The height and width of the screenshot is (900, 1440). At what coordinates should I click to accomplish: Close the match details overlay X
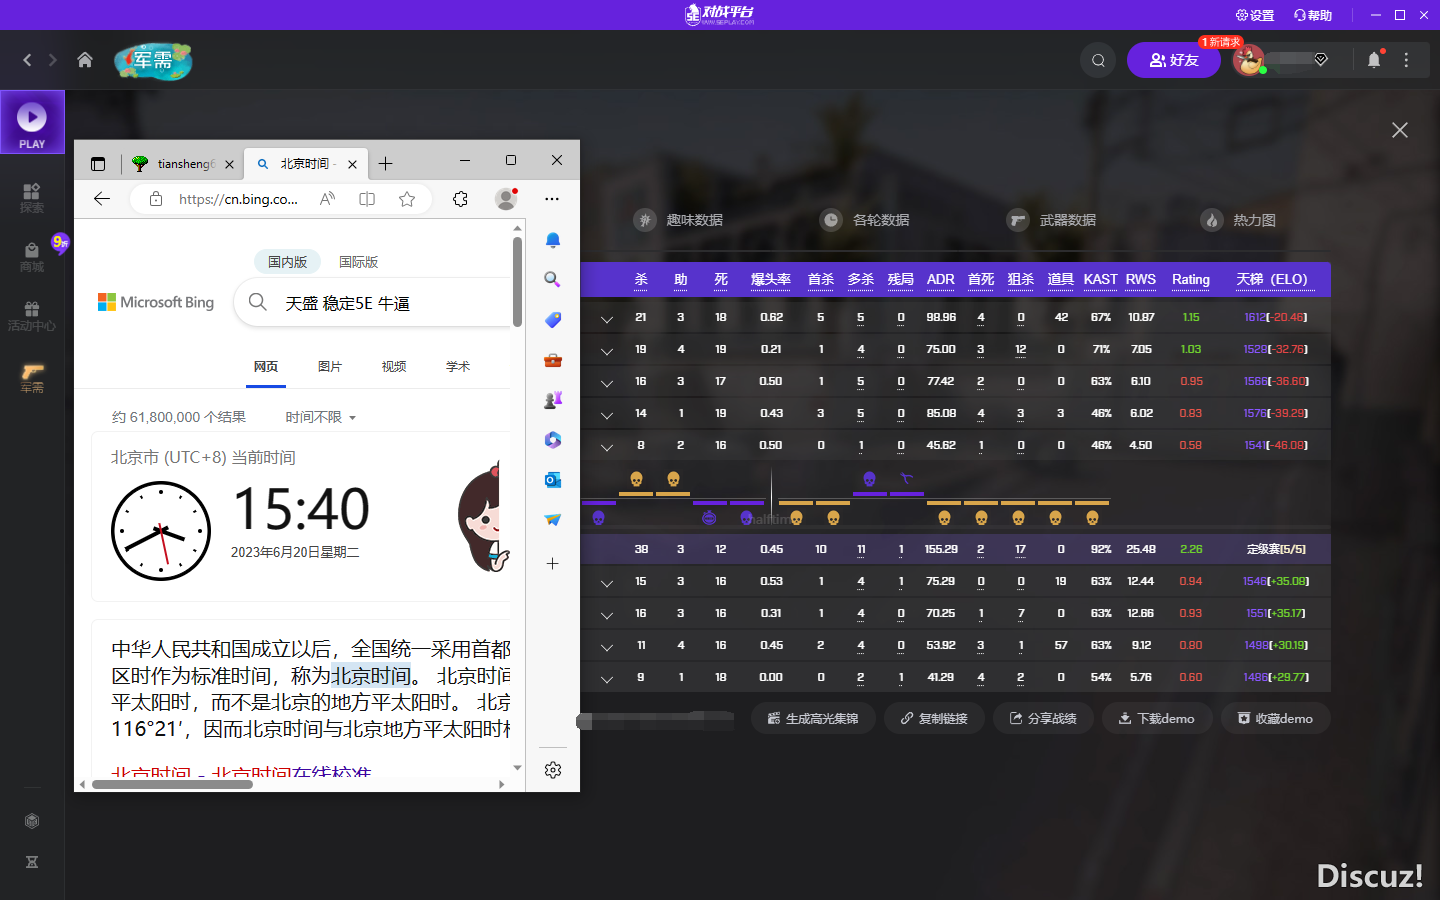tap(1400, 130)
